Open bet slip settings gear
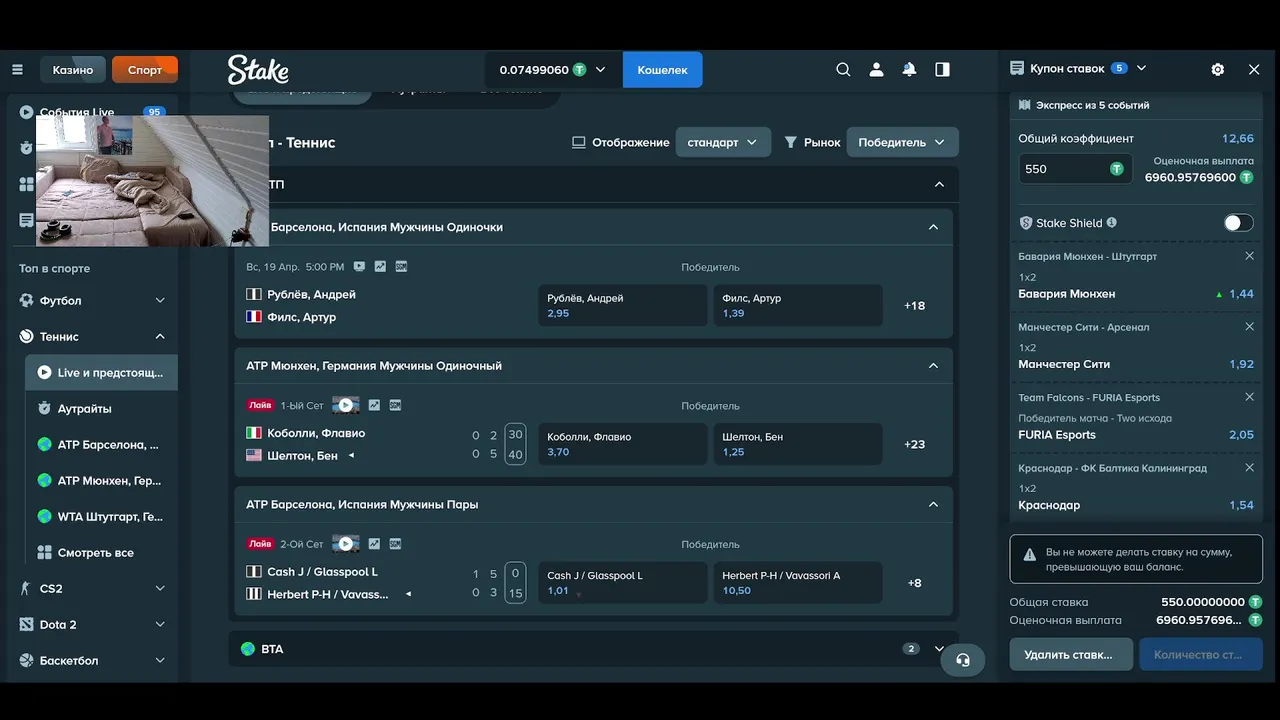Screen dimensions: 1280x720 (x=1217, y=70)
